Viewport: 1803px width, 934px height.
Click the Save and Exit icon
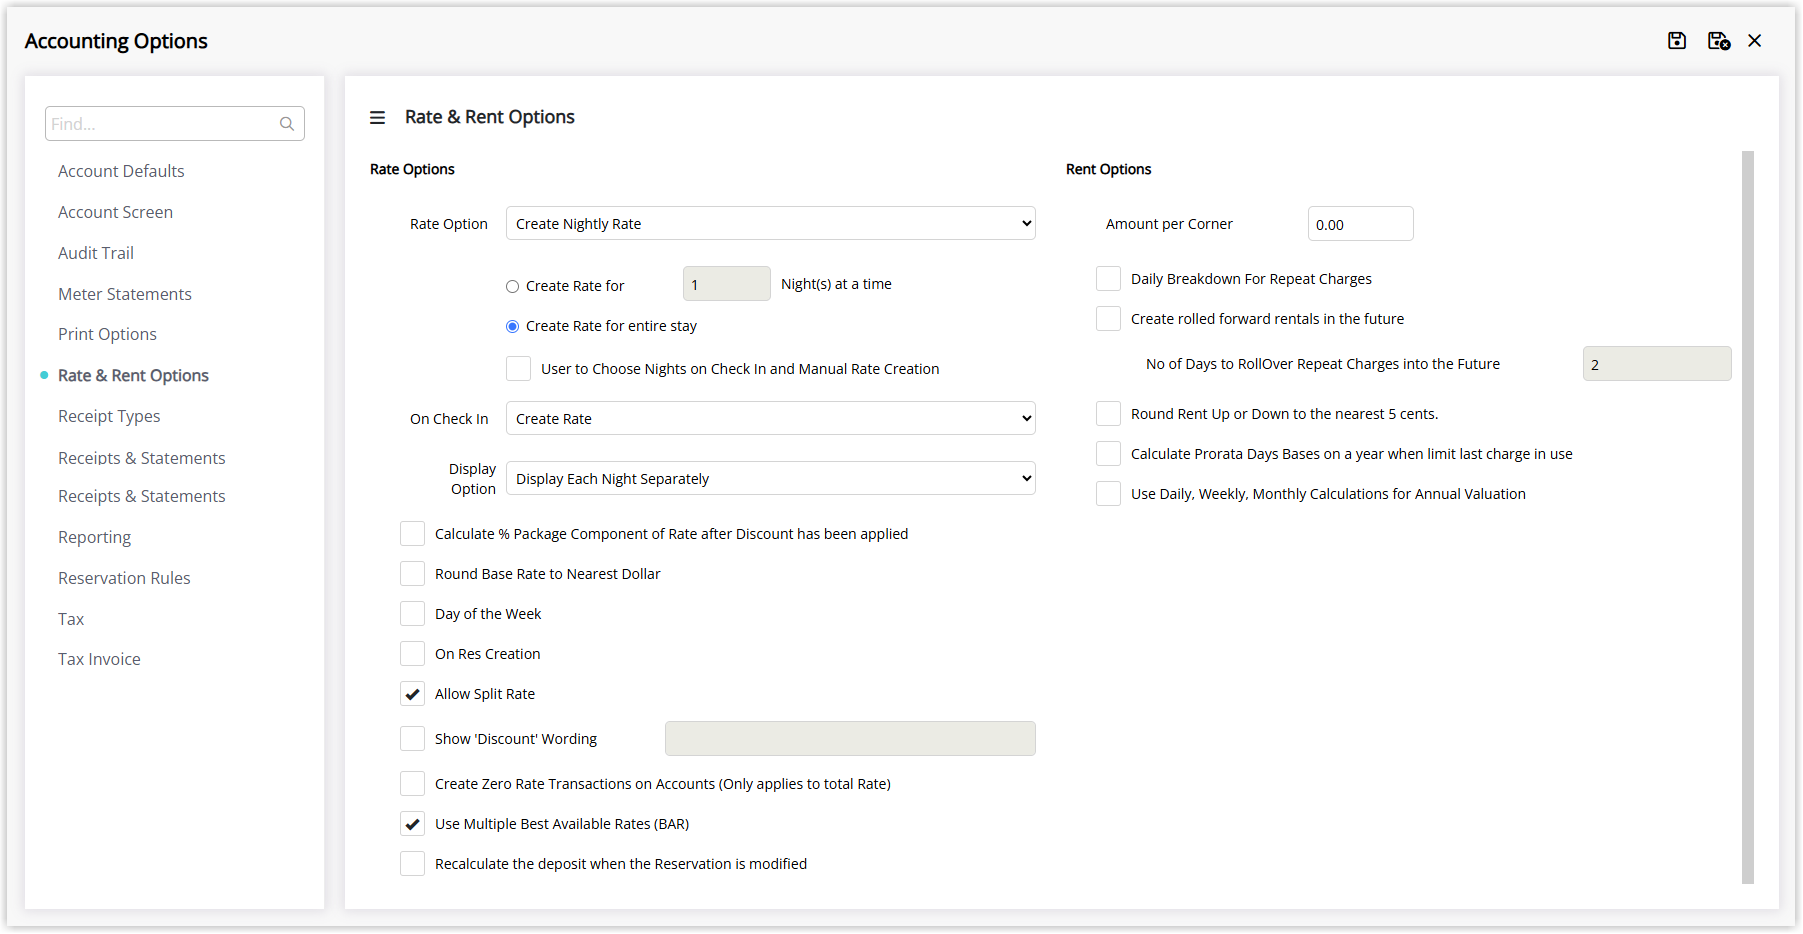(1719, 41)
